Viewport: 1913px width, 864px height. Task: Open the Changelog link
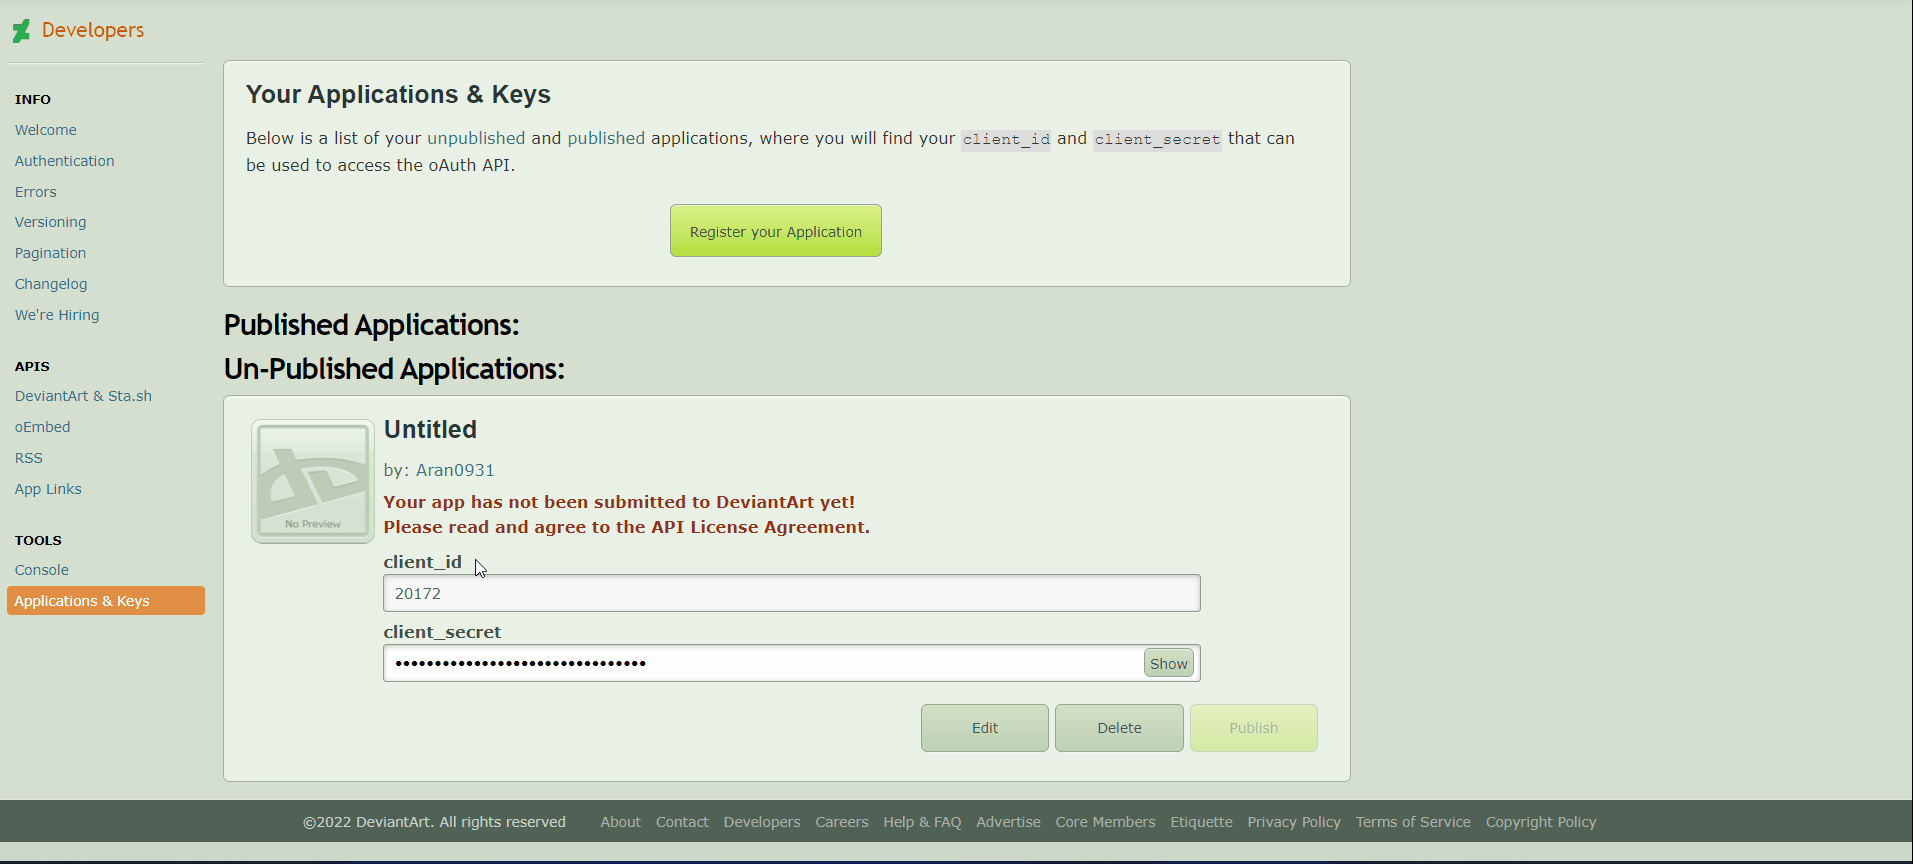coord(51,284)
